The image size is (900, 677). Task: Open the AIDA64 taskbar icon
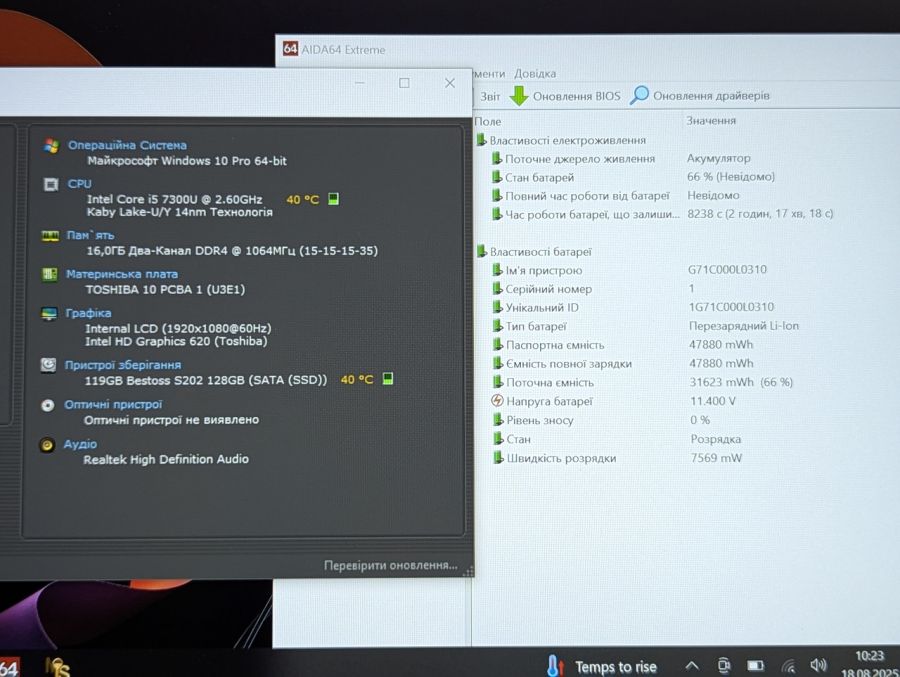point(9,667)
